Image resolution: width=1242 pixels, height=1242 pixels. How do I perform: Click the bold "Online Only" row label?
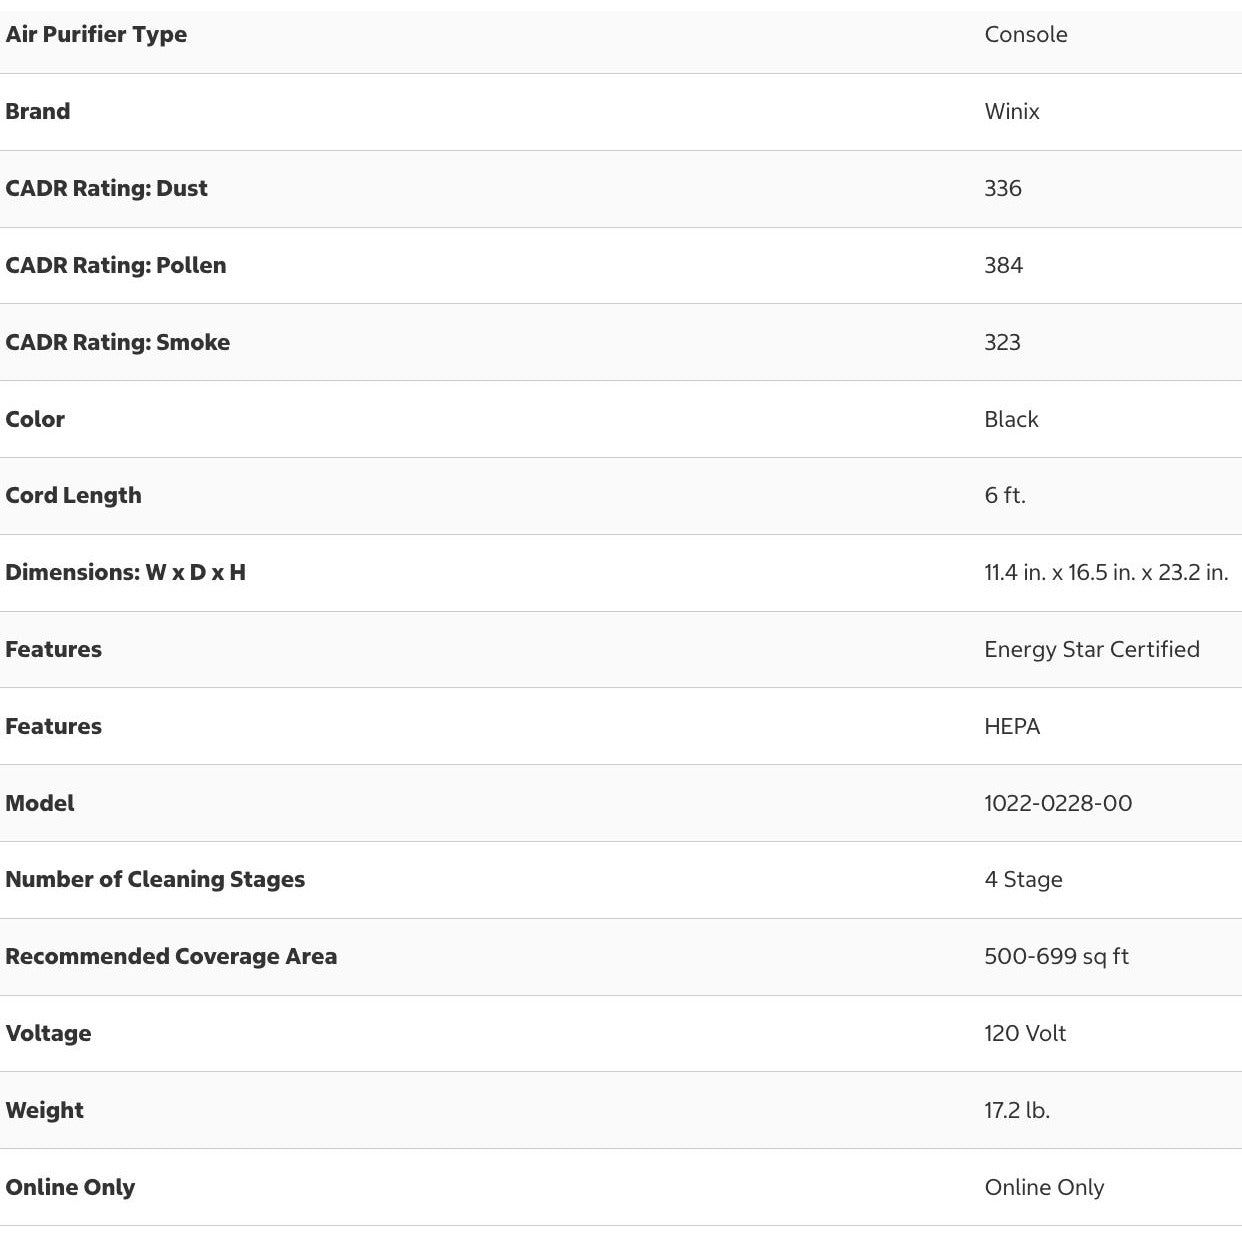pyautogui.click(x=70, y=1188)
